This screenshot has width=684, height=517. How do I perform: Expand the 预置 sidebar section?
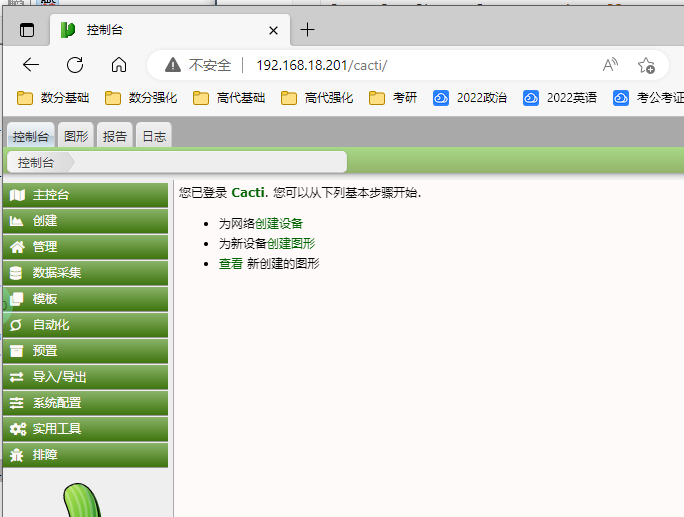45,350
